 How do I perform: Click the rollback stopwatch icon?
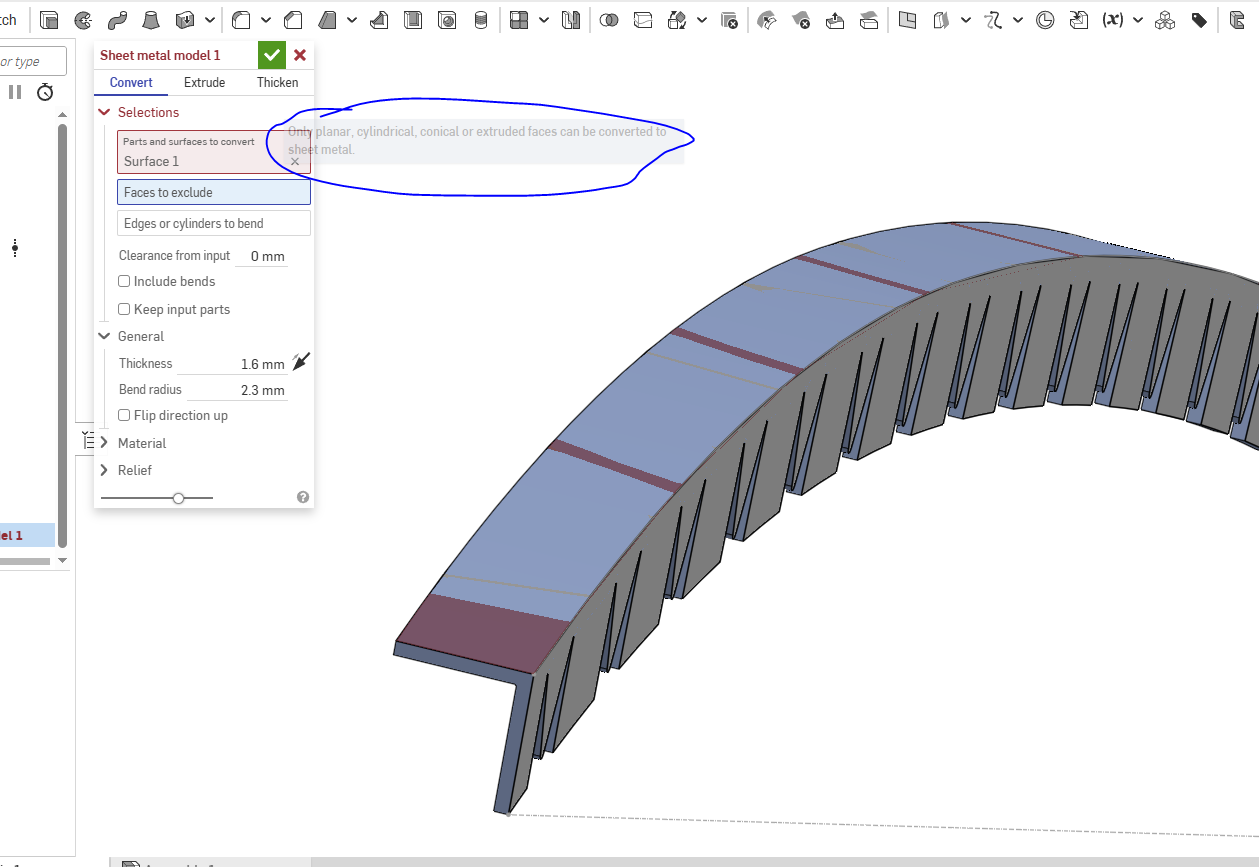45,93
